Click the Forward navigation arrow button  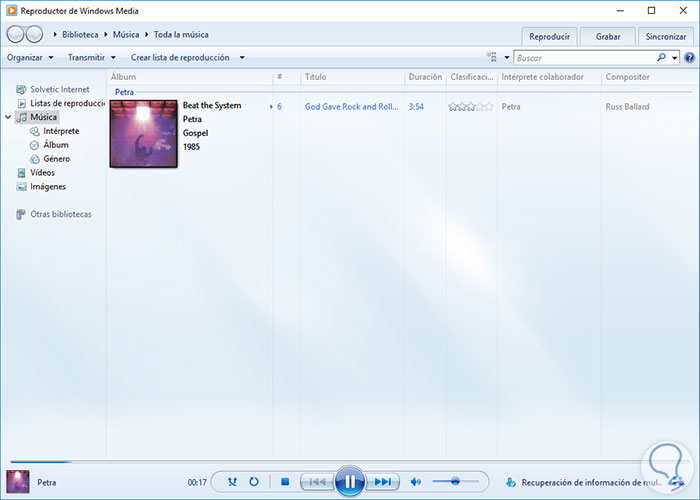tap(34, 34)
